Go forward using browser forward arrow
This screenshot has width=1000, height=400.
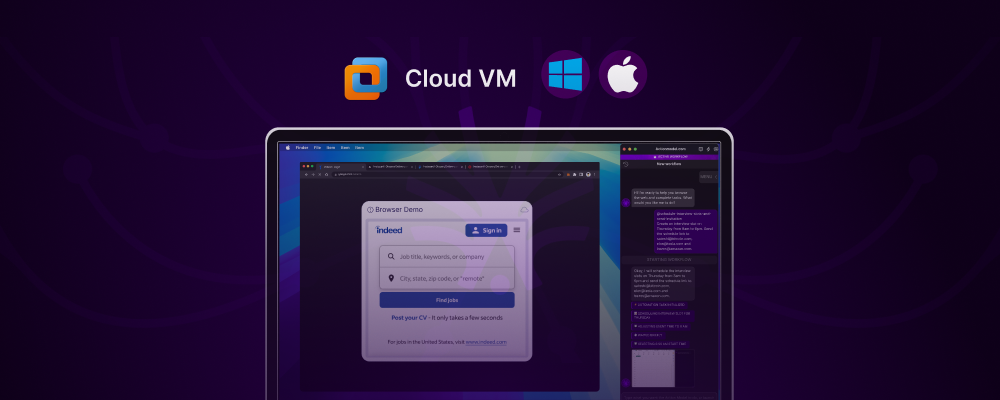point(313,174)
